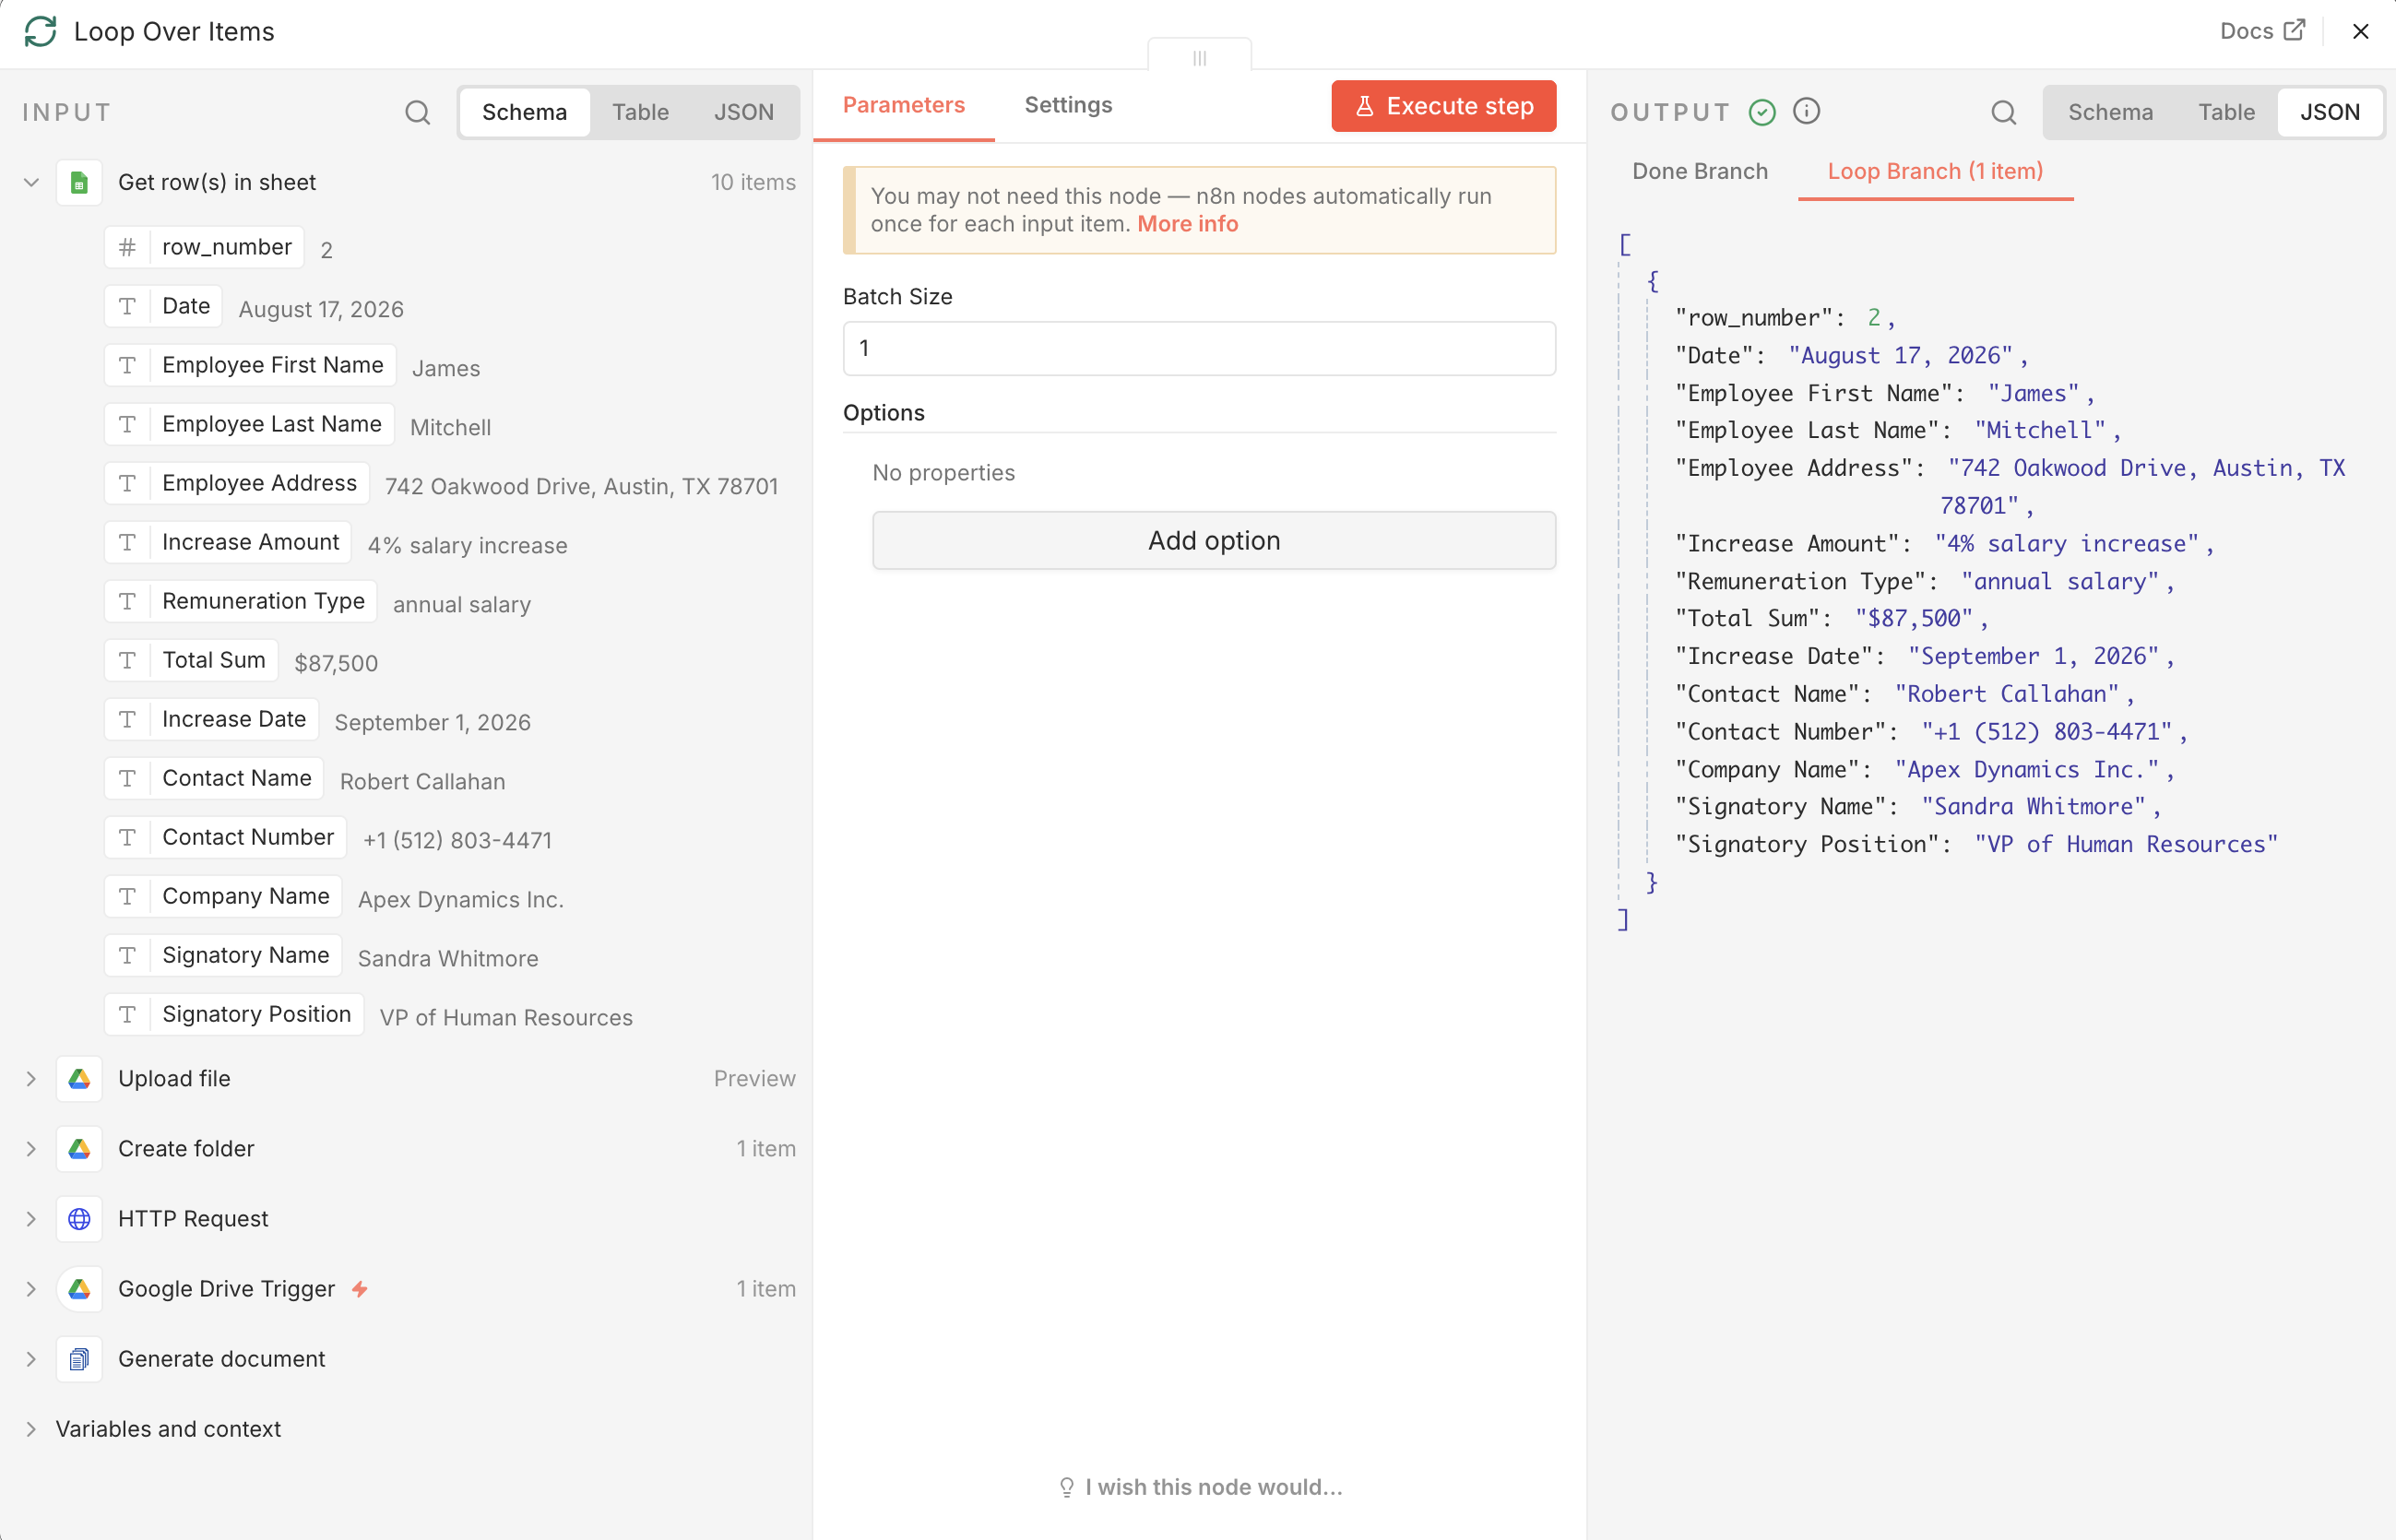Open the More info link

(x=1187, y=224)
